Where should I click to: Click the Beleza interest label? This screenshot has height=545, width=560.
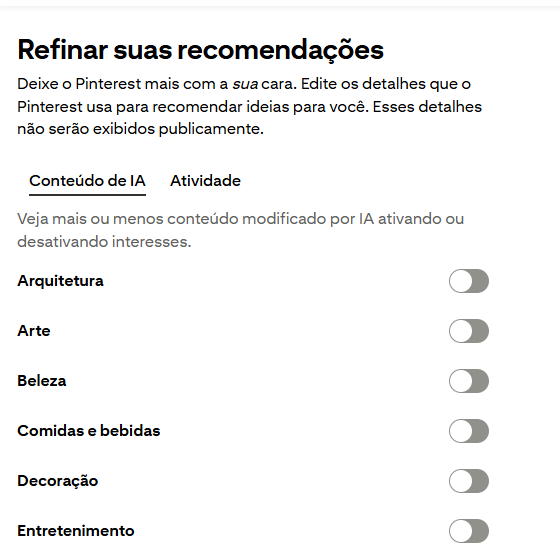[42, 381]
